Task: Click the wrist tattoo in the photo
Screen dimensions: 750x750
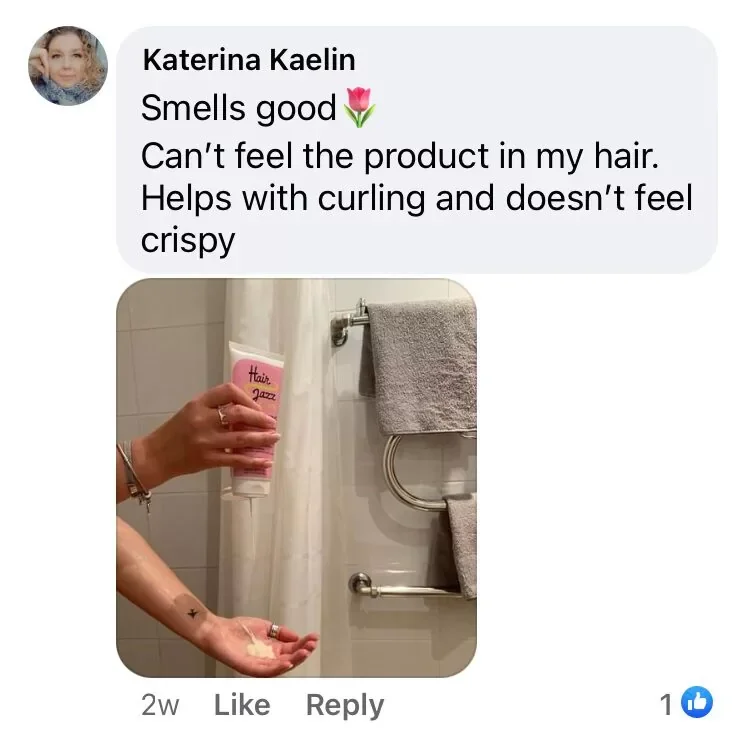Action: pyautogui.click(x=192, y=613)
